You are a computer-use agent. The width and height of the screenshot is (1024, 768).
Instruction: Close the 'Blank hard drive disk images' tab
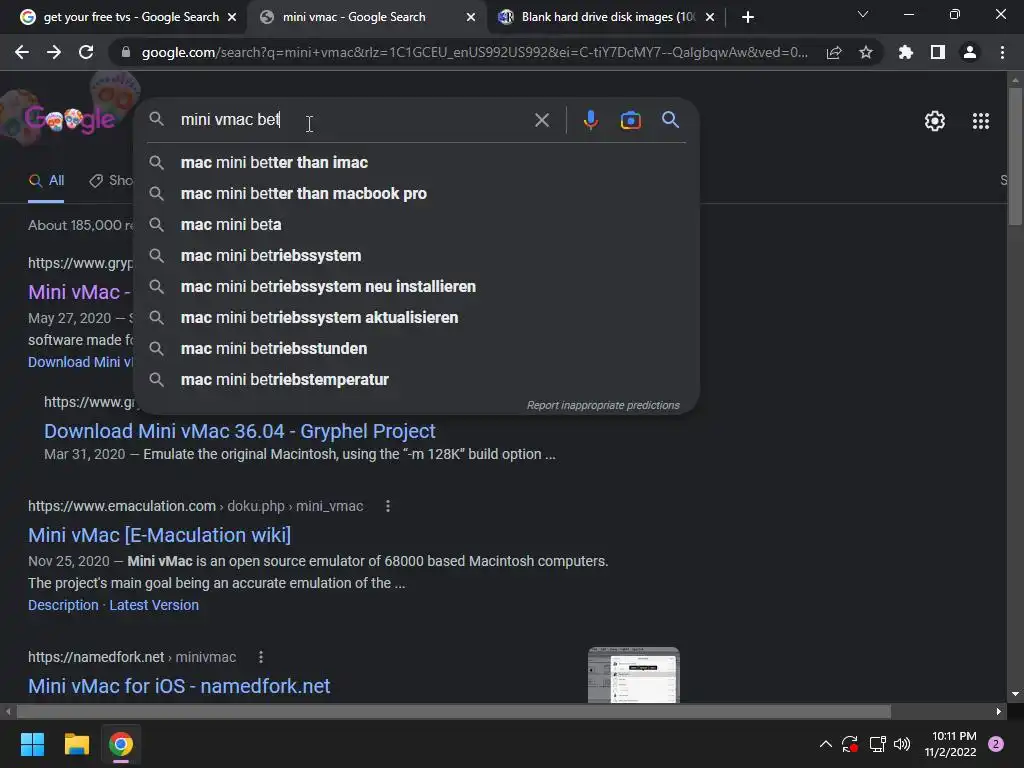coord(710,17)
